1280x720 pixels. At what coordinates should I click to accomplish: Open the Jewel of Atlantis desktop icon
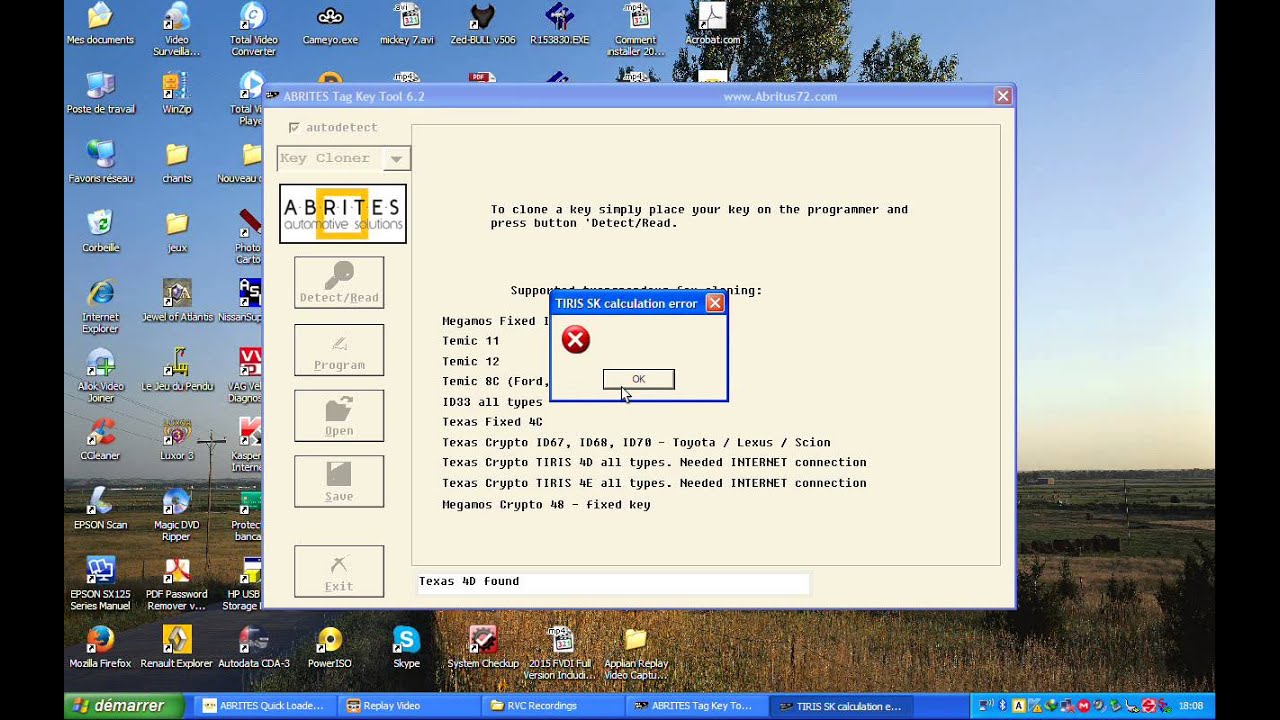coord(177,300)
